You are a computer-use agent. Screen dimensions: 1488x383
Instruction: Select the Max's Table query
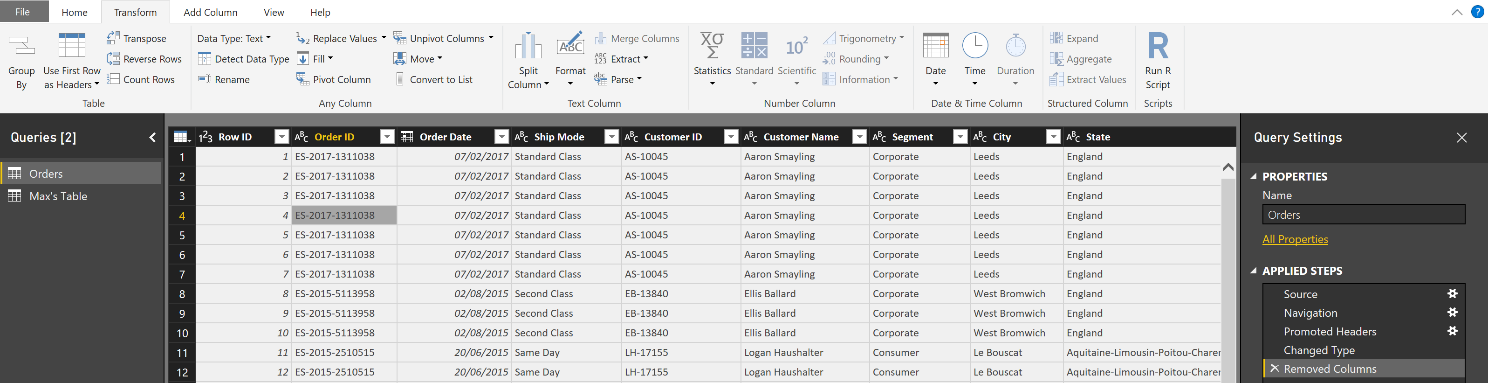(81, 195)
